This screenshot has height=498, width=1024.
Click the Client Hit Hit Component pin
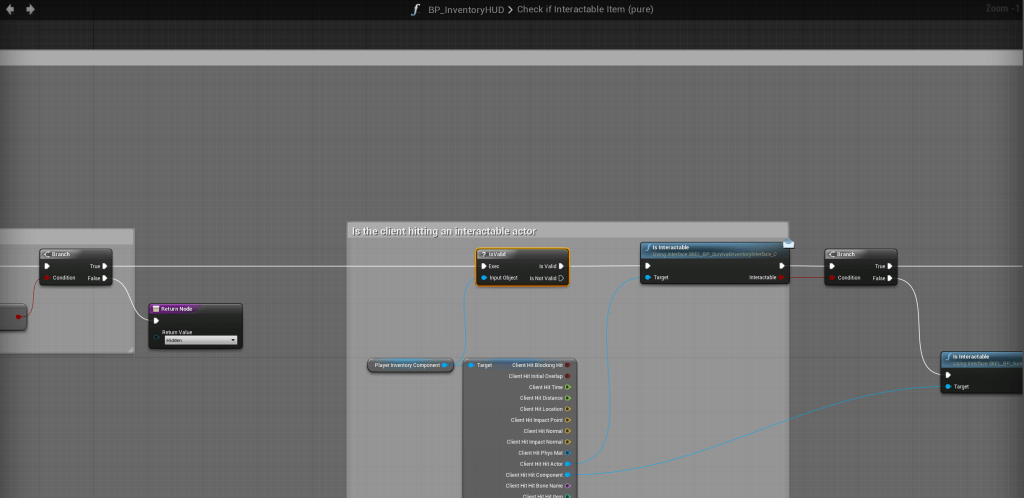[x=568, y=475]
